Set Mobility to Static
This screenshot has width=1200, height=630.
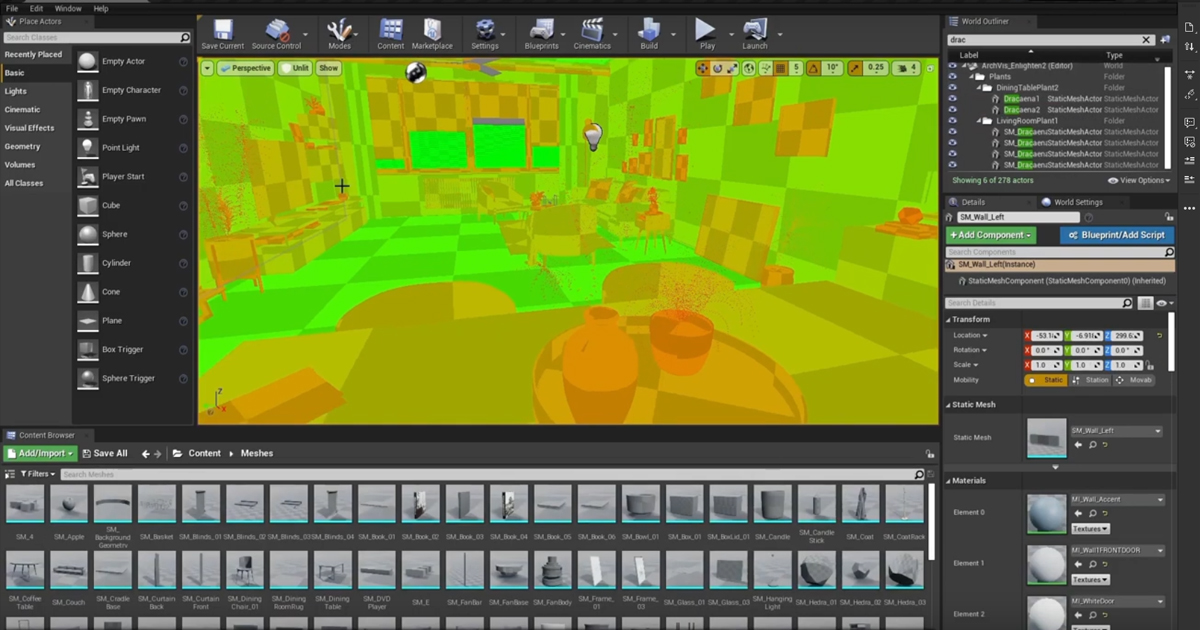tap(1045, 380)
